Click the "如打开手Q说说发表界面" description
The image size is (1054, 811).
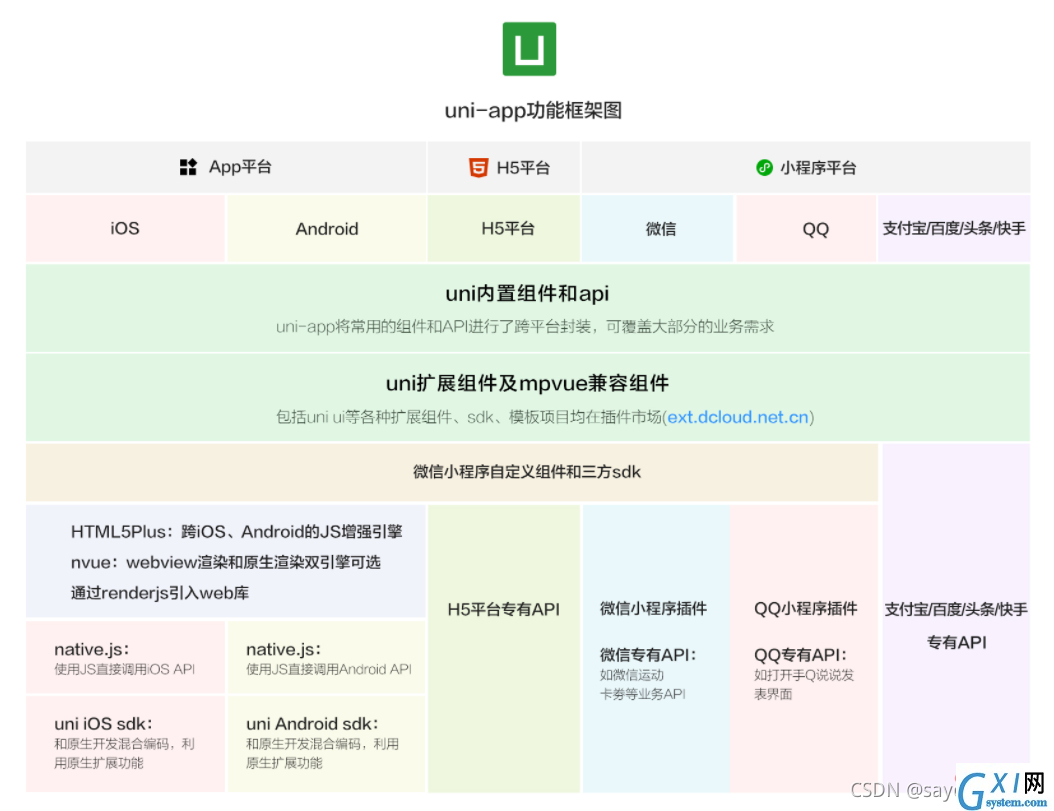[x=804, y=685]
